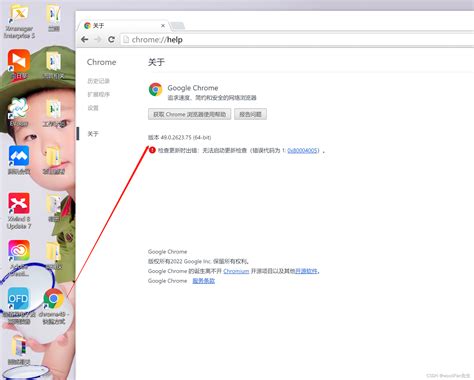Open the 开源软件 link
The height and width of the screenshot is (380, 474).
306,271
